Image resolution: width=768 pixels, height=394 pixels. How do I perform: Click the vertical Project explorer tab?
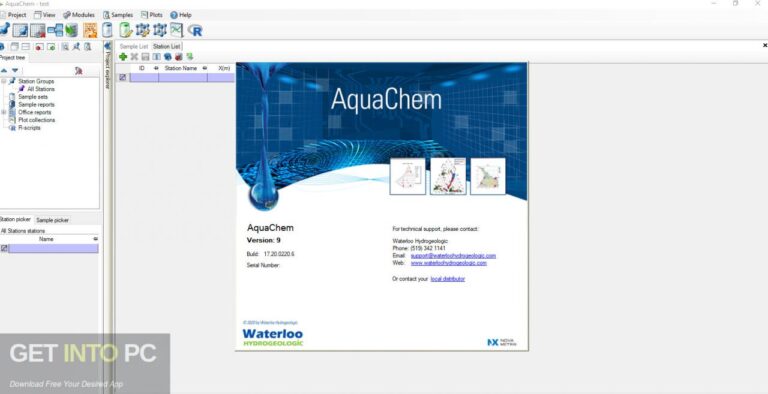(x=108, y=70)
